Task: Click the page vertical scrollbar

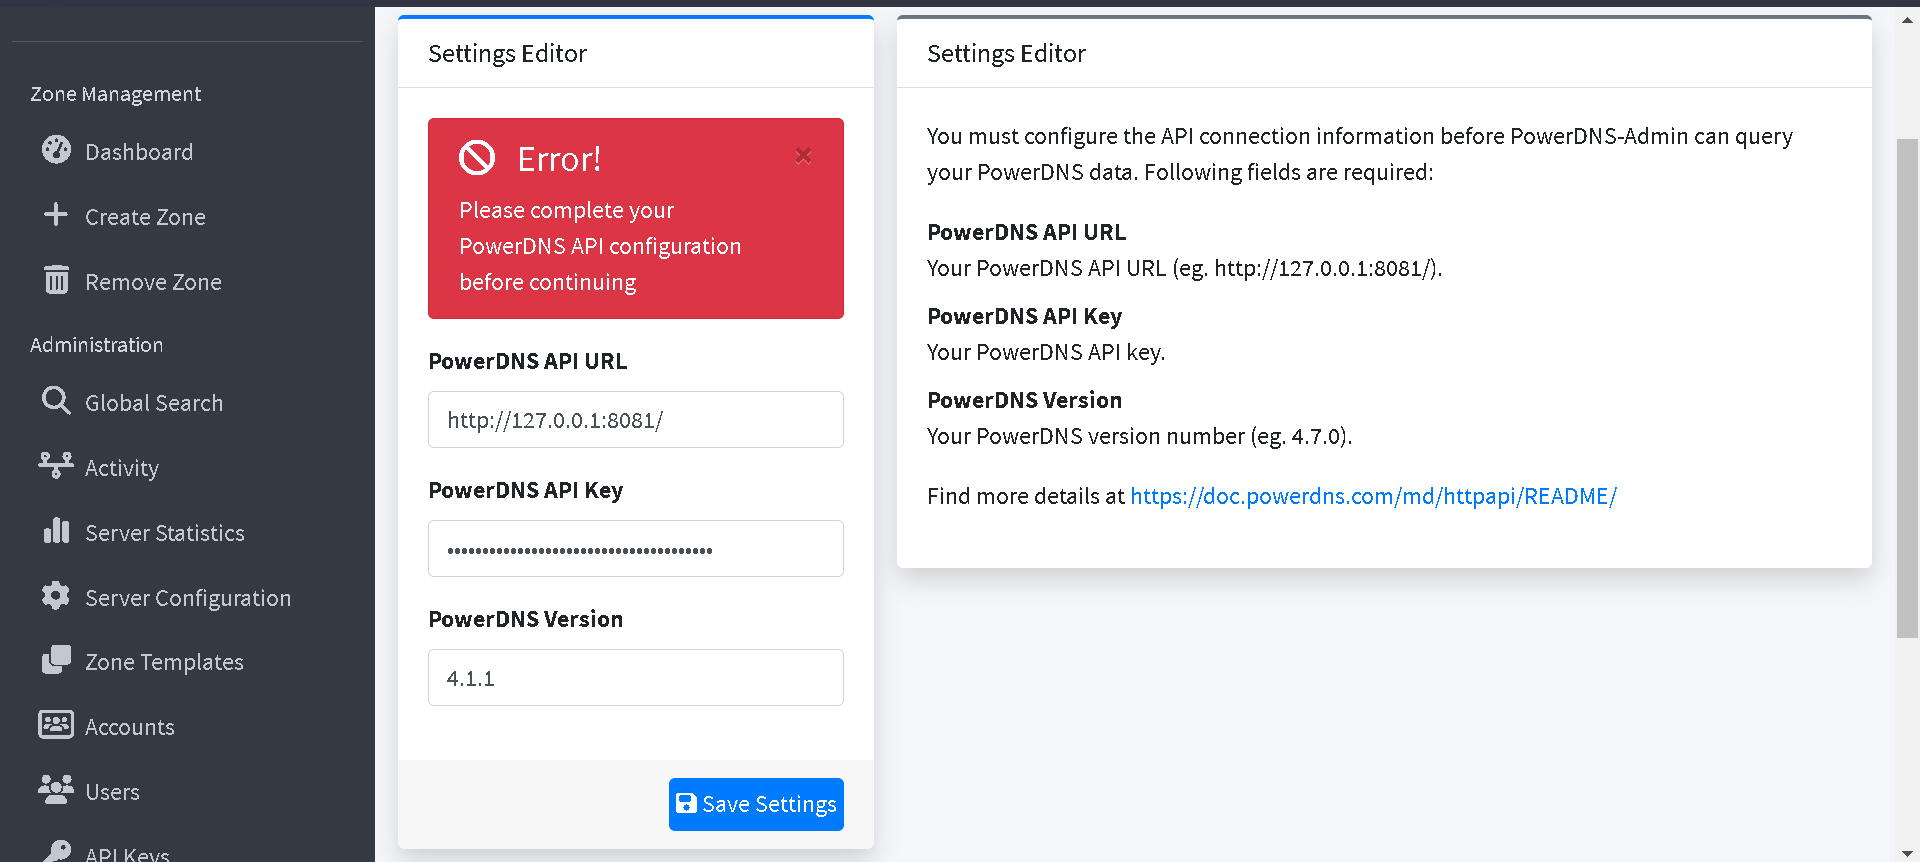Action: click(1907, 388)
